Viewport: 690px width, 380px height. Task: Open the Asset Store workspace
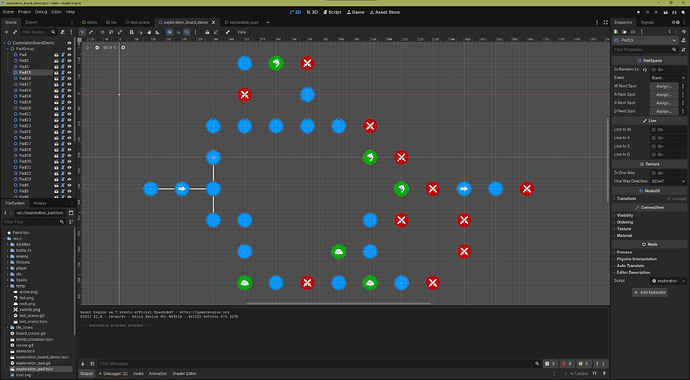(385, 12)
